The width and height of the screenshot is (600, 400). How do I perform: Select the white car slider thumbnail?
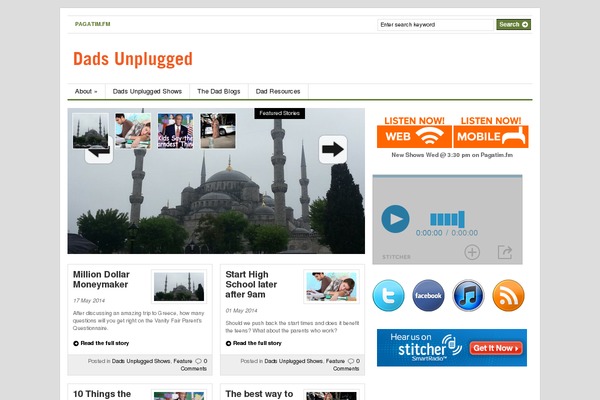tap(218, 131)
